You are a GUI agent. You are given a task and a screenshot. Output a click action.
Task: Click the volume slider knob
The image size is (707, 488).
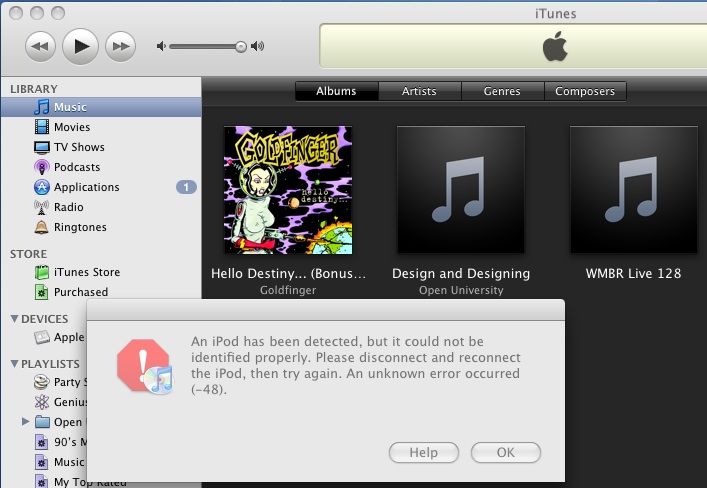tap(240, 46)
